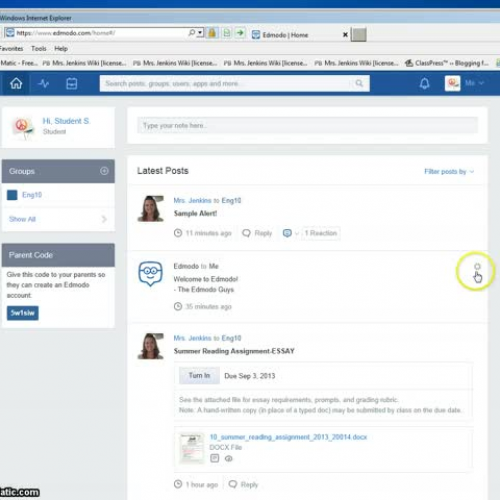Click the compatibility view page icon

pos(227,33)
